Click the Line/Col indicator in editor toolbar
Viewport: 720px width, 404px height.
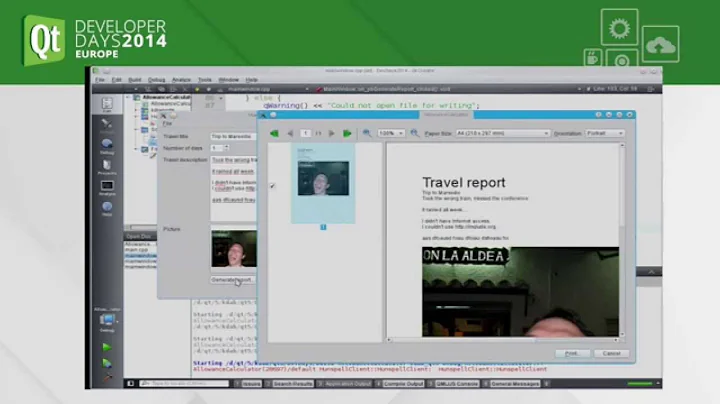(616, 89)
